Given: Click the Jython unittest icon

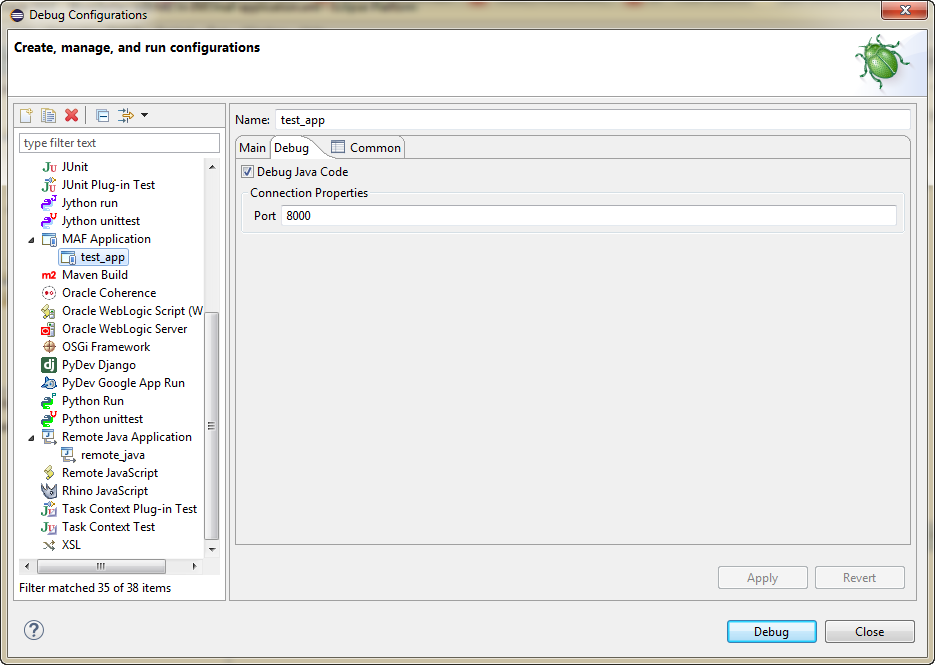Looking at the screenshot, I should click(x=49, y=221).
